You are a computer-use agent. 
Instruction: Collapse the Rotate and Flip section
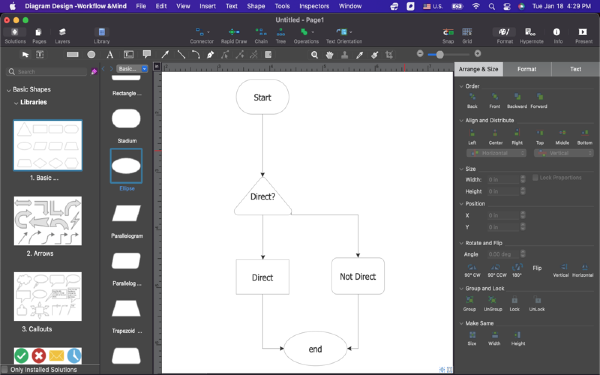(461, 243)
